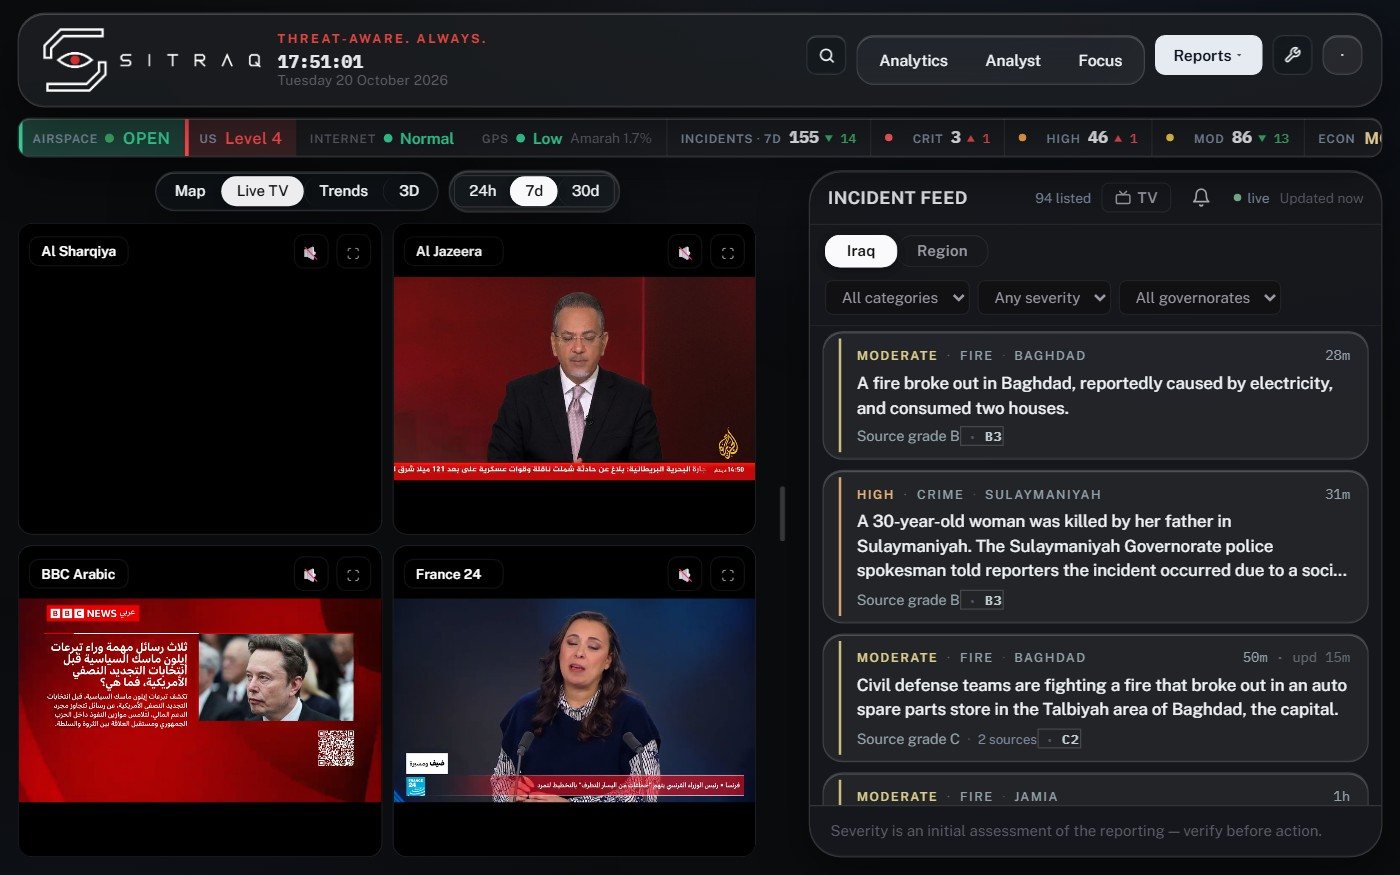This screenshot has height=875, width=1400.
Task: Click the AIRSPACE OPEN status indicator
Action: pos(101,138)
